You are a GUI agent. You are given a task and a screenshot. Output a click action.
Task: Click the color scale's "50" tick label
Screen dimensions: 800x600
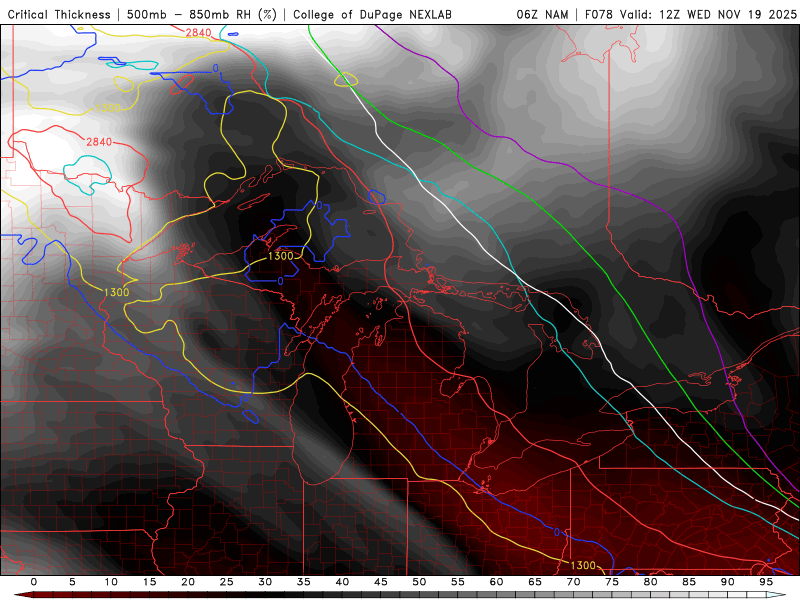tap(419, 582)
